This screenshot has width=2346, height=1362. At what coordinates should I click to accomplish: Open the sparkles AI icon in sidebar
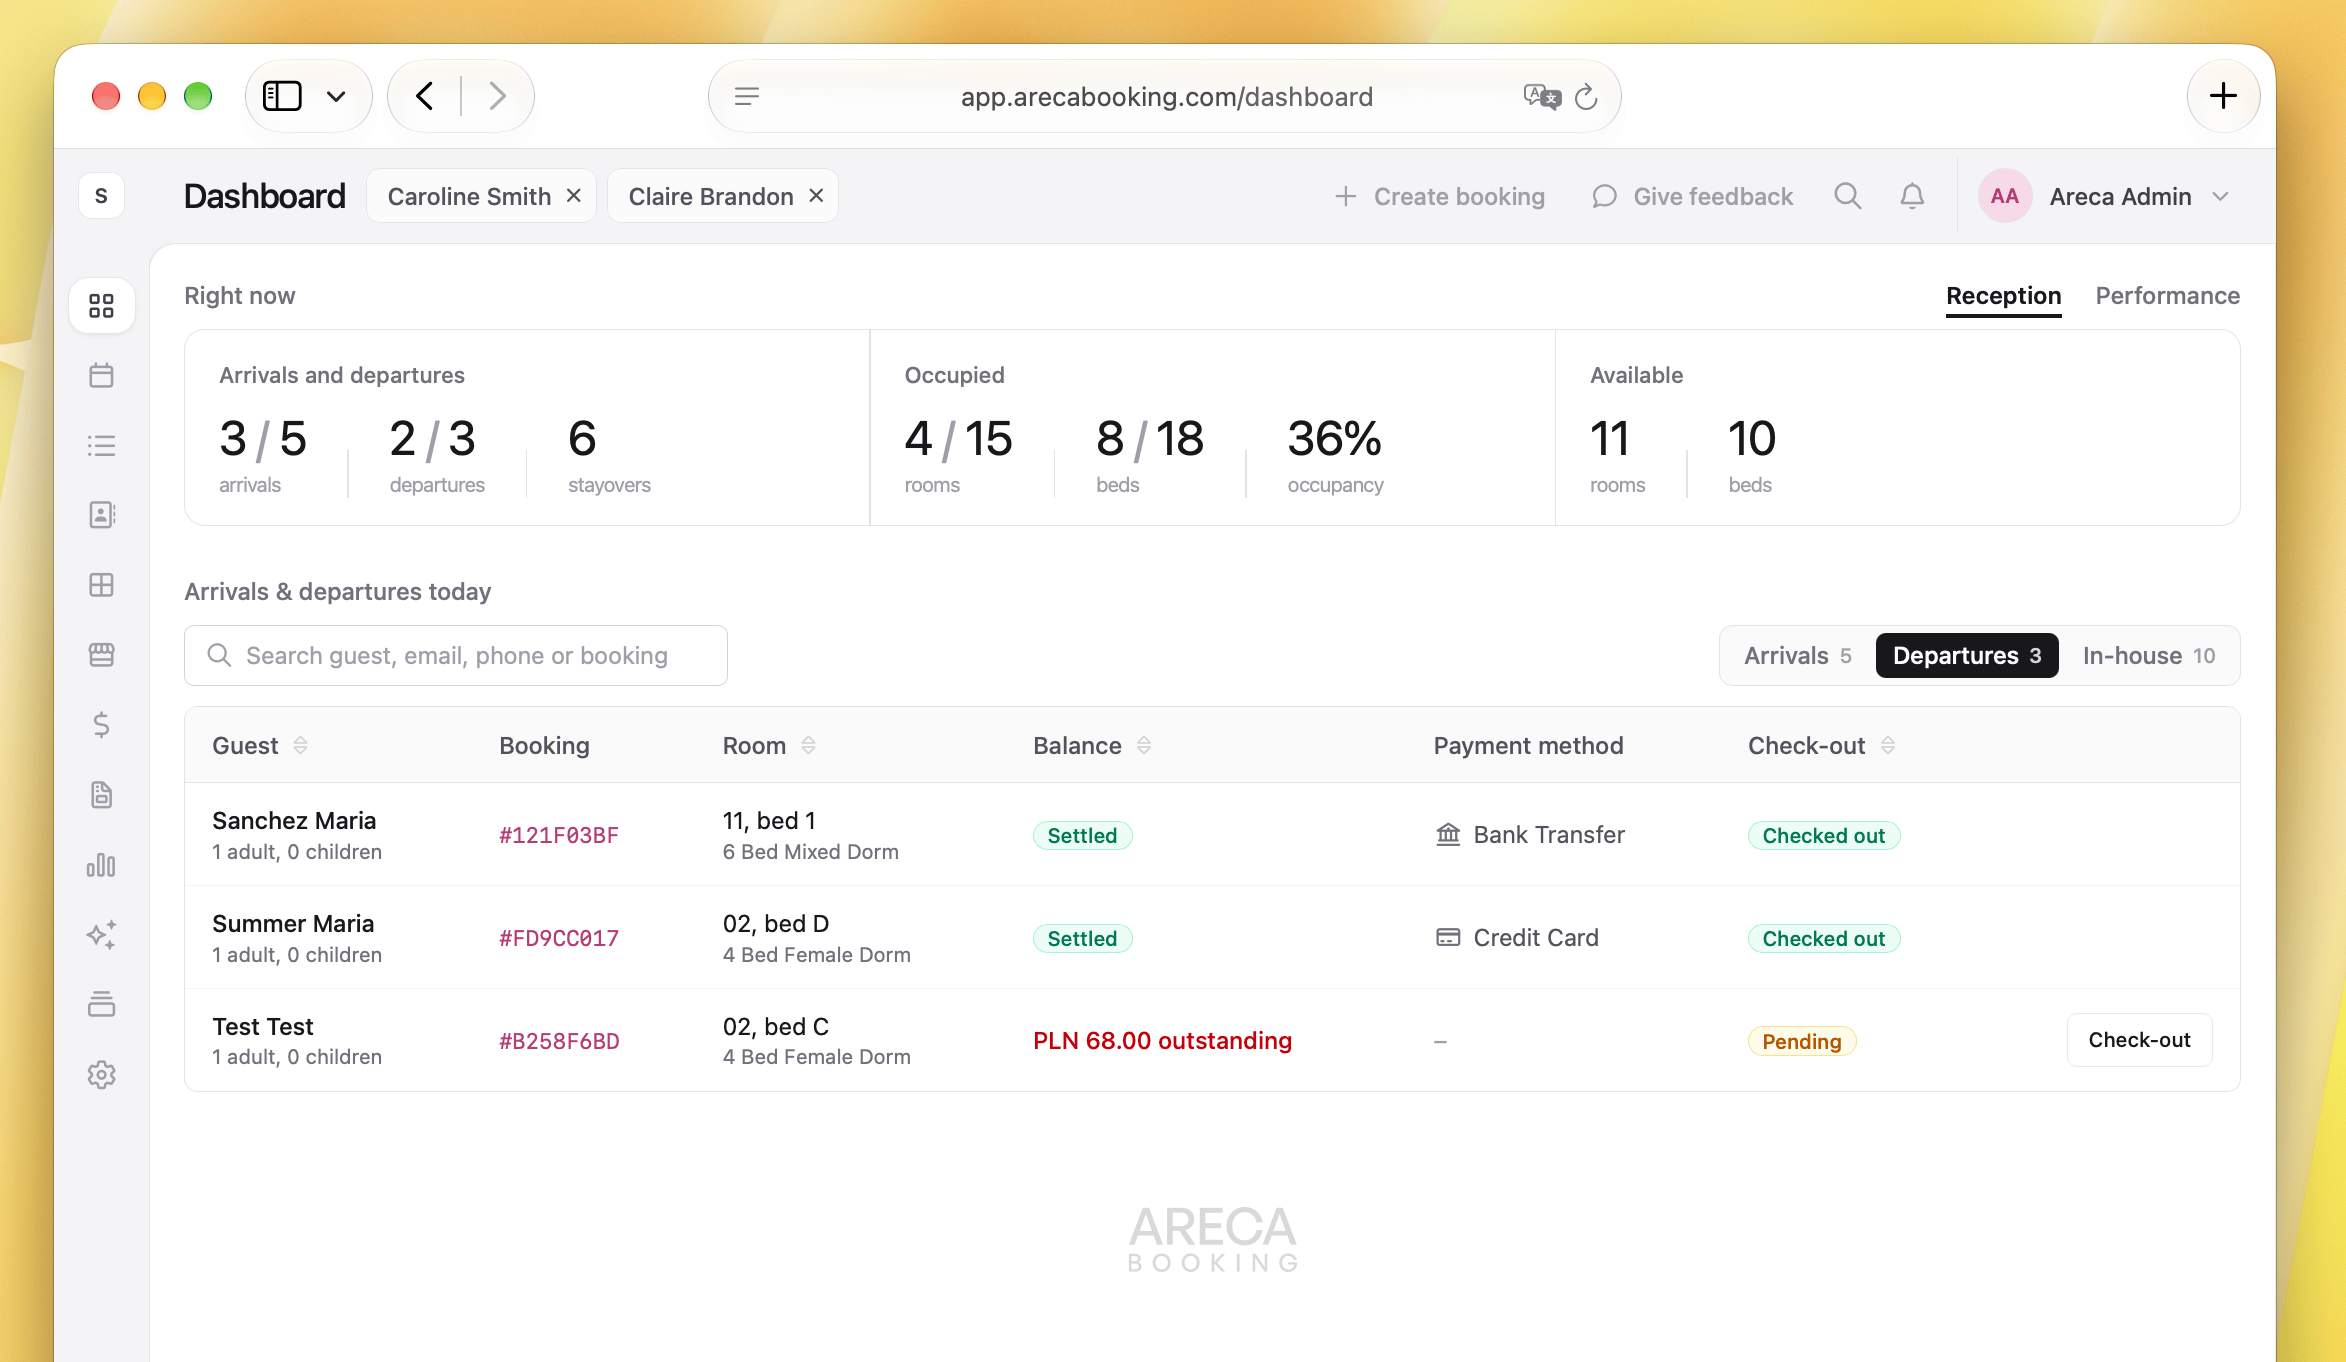pos(101,935)
